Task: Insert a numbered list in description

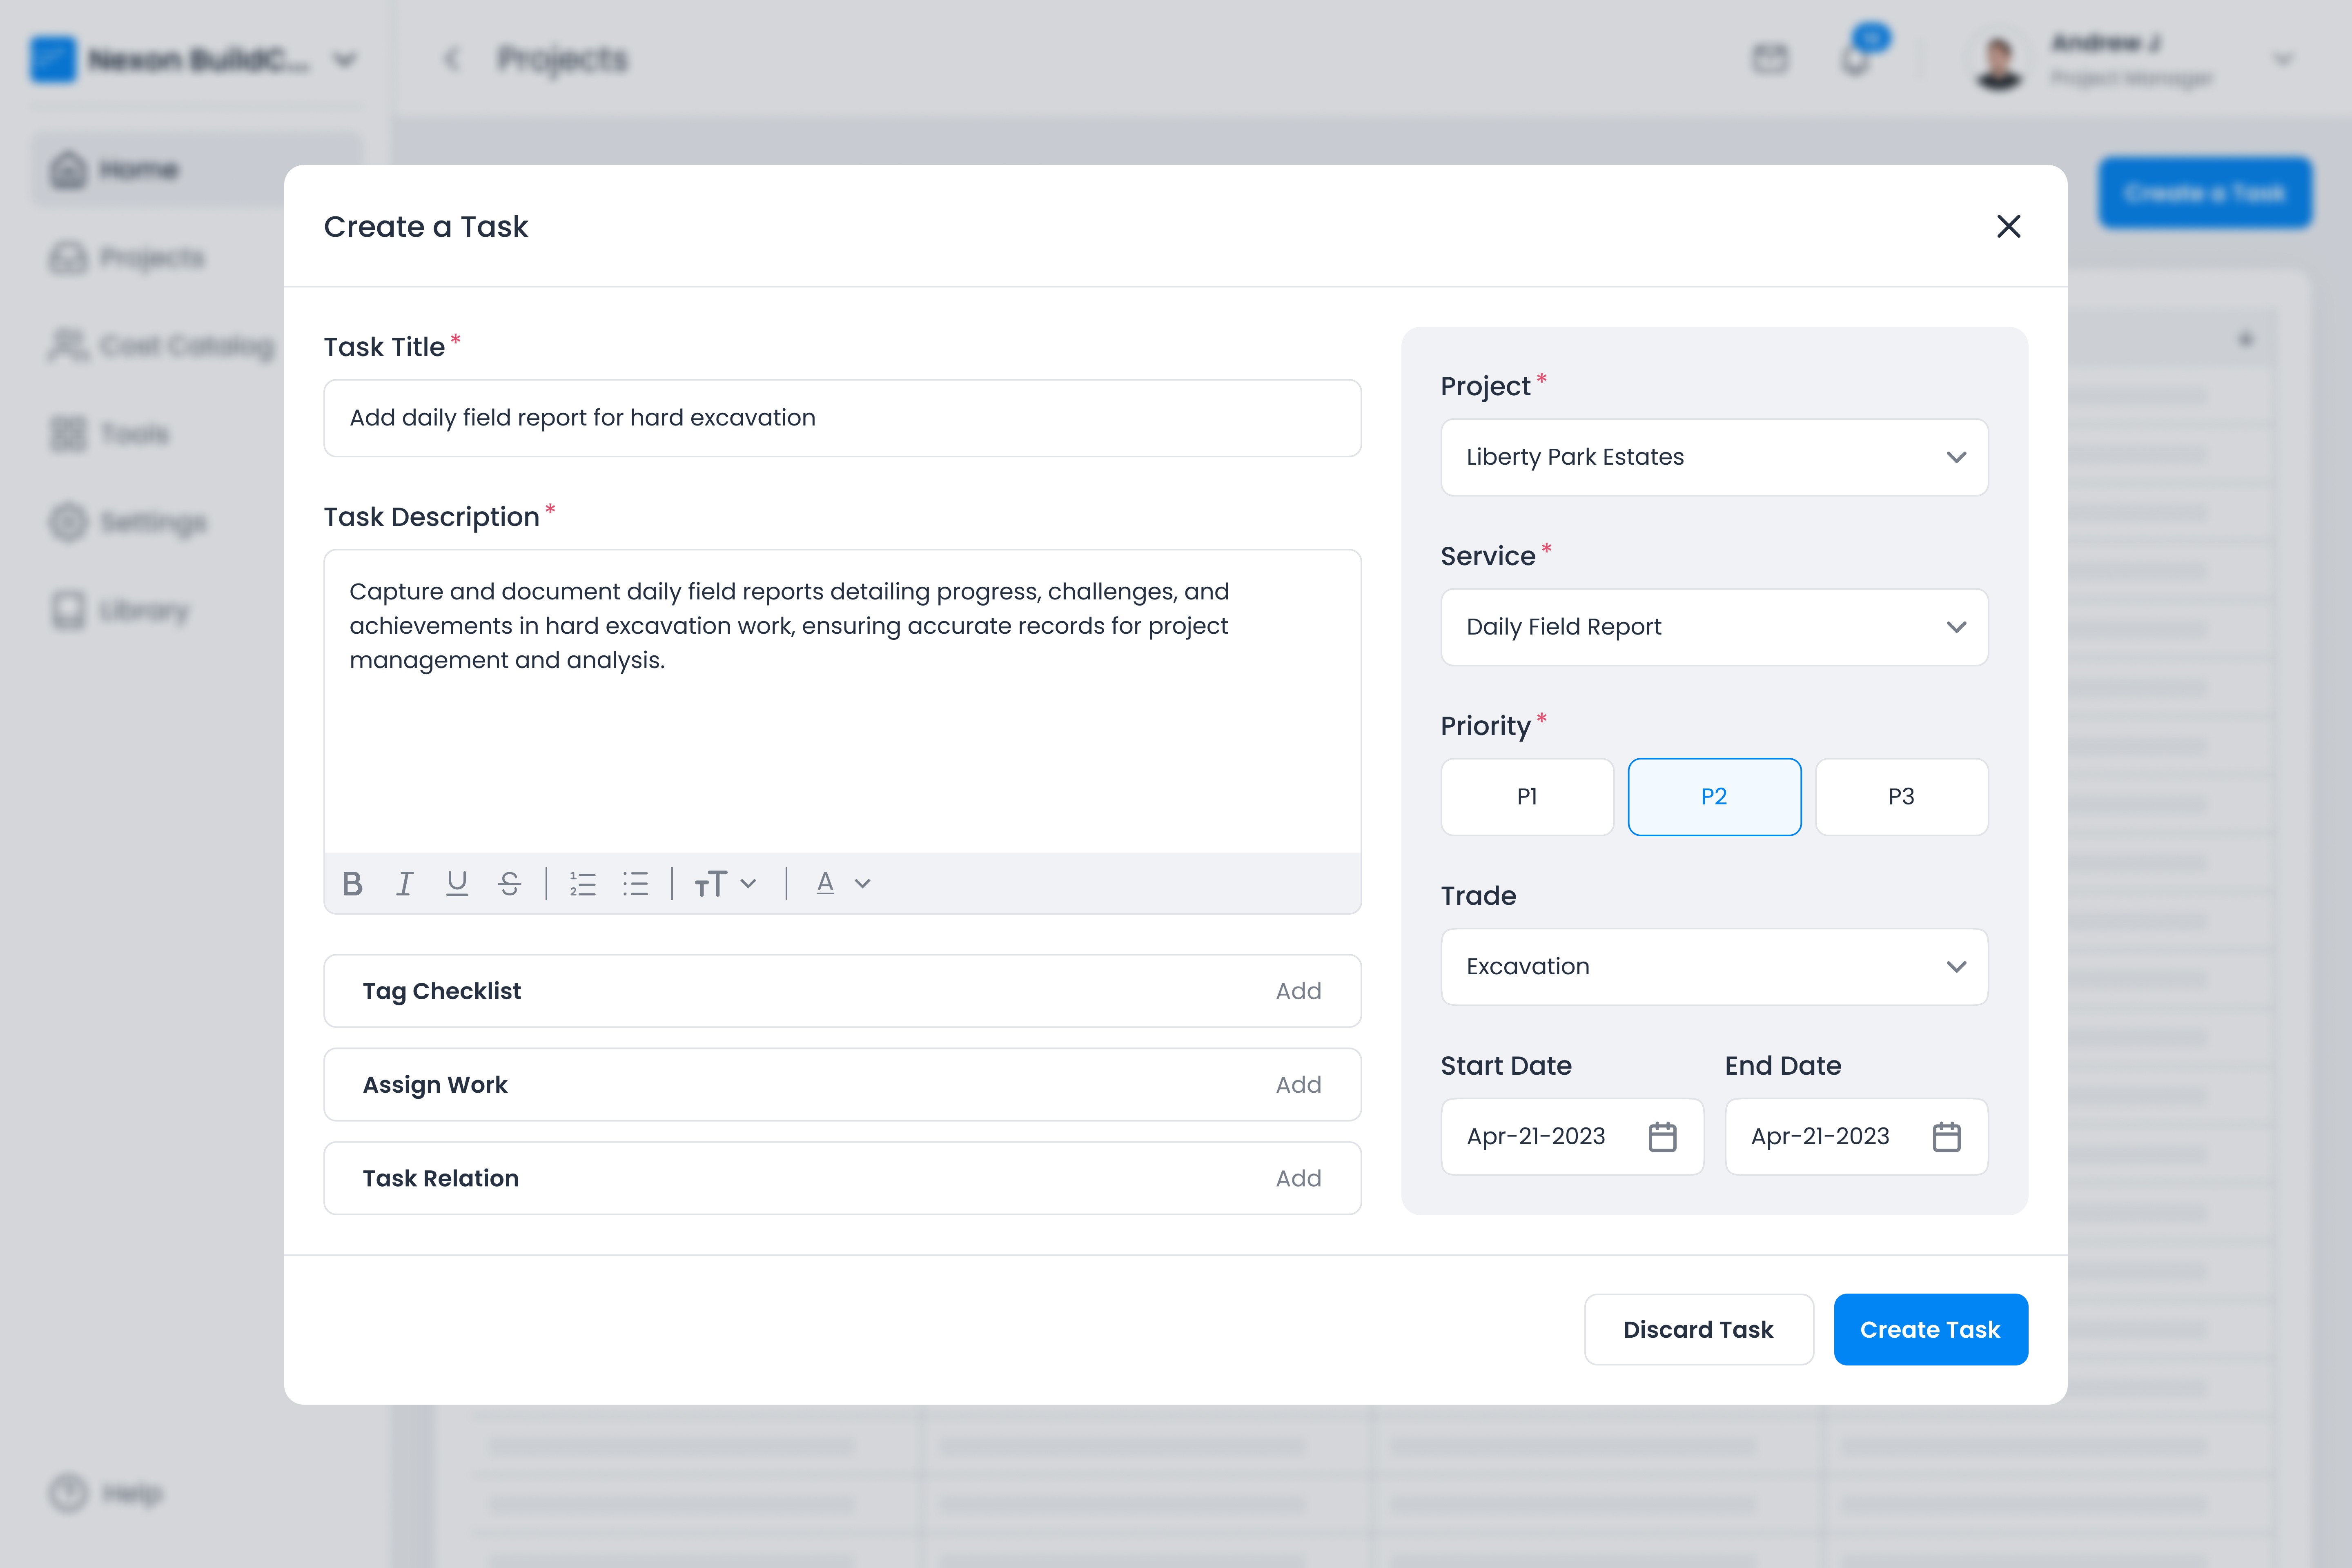Action: pos(583,884)
